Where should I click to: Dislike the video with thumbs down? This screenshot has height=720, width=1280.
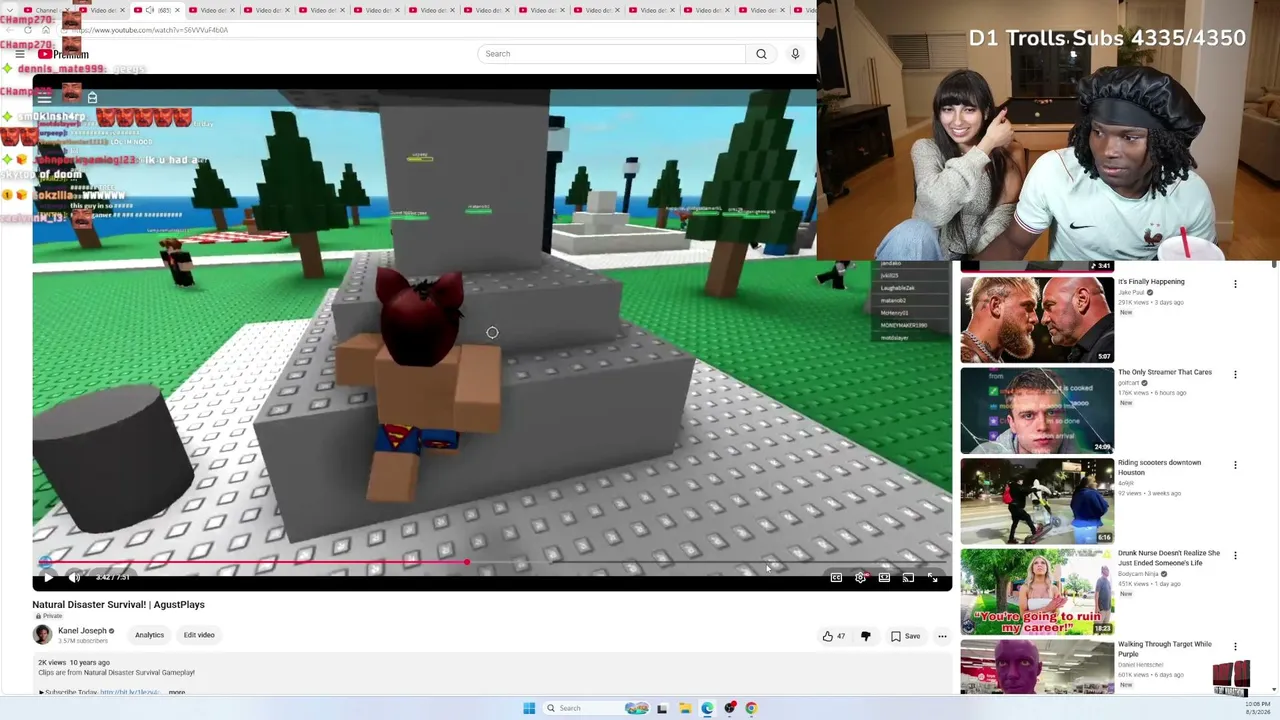866,636
